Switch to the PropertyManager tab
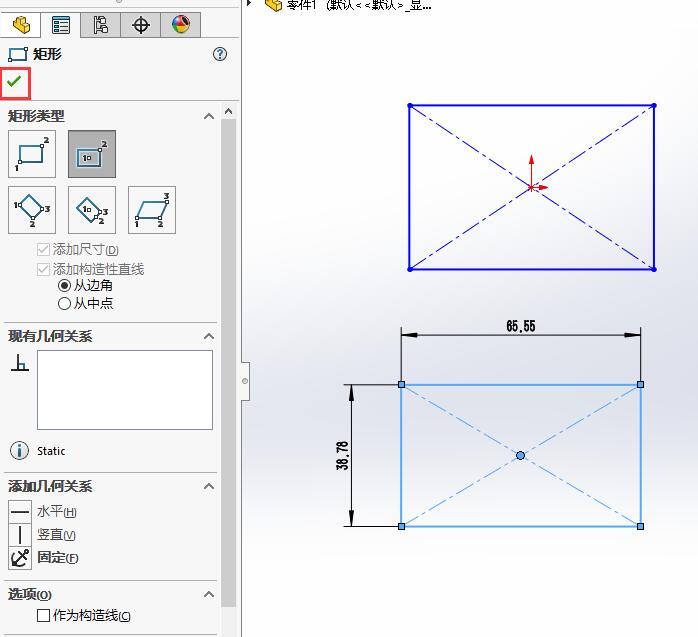This screenshot has width=698, height=637. coord(61,25)
